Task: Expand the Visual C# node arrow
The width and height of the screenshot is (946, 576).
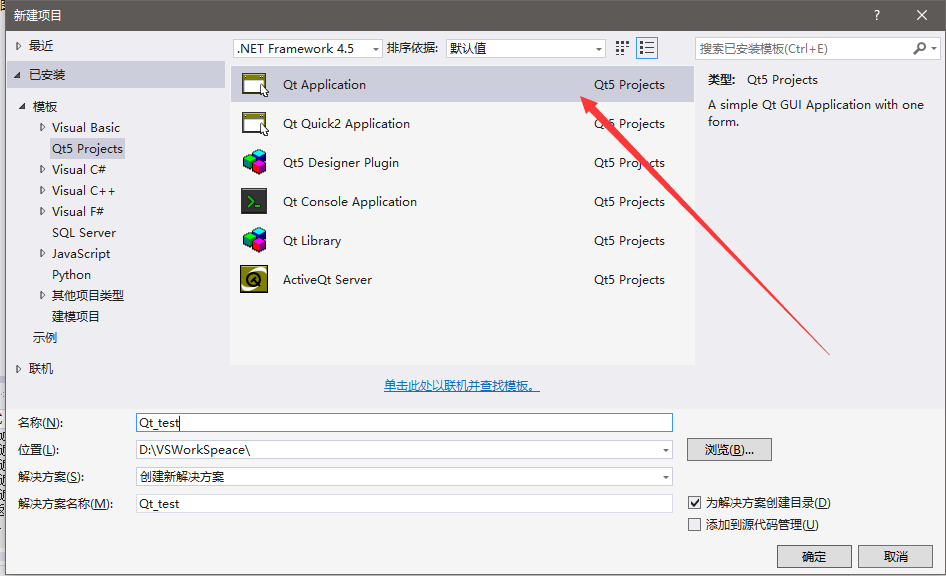Action: pyautogui.click(x=42, y=169)
